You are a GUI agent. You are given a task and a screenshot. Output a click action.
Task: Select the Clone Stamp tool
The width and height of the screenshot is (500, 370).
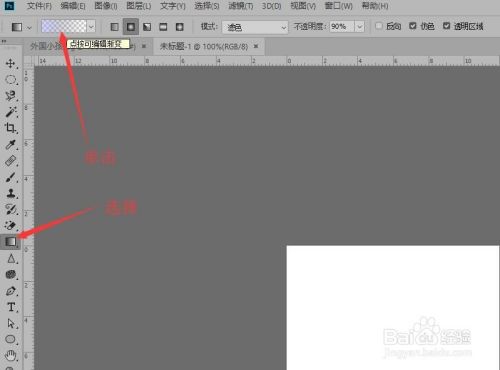[10, 193]
